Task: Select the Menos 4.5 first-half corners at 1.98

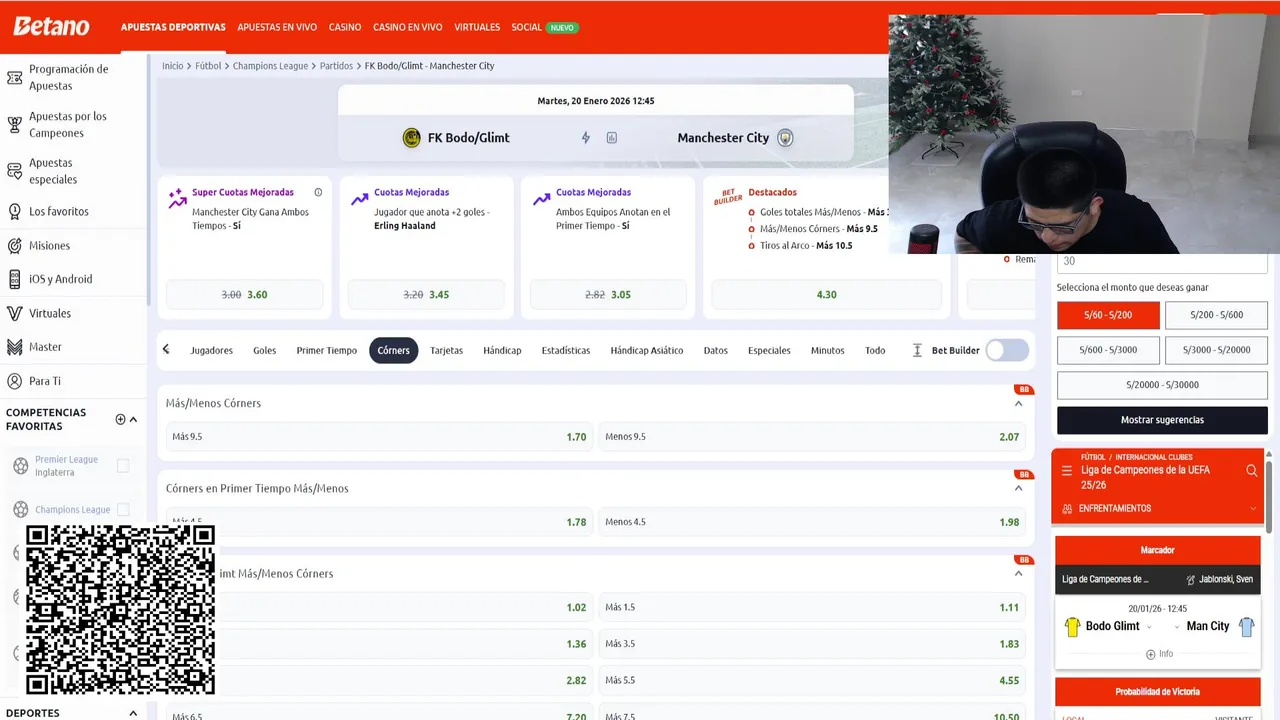Action: click(812, 522)
